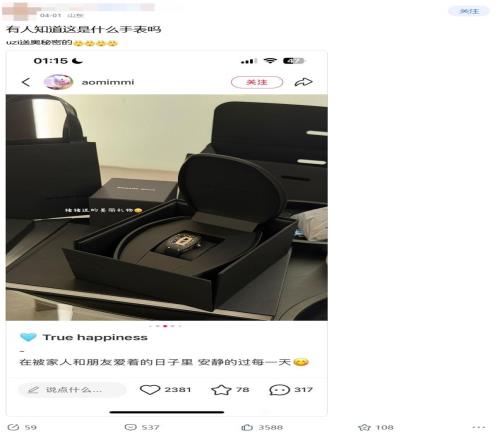Like the post with thumbs-up 3588
Image resolution: width=500 pixels, height=440 pixels.
click(262, 427)
